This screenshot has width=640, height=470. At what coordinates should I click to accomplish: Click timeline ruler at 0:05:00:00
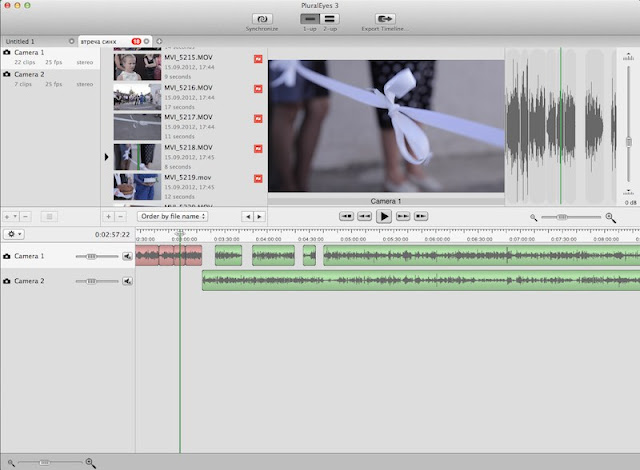pos(353,239)
